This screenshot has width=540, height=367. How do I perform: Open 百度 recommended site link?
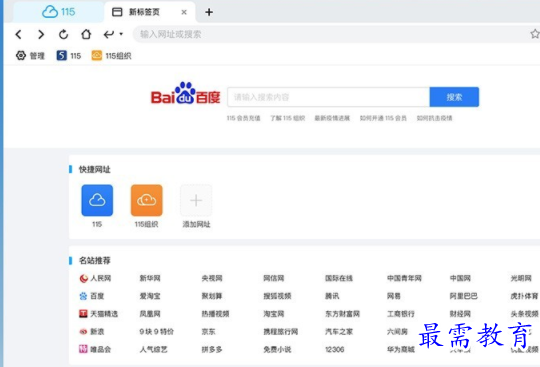pos(92,296)
